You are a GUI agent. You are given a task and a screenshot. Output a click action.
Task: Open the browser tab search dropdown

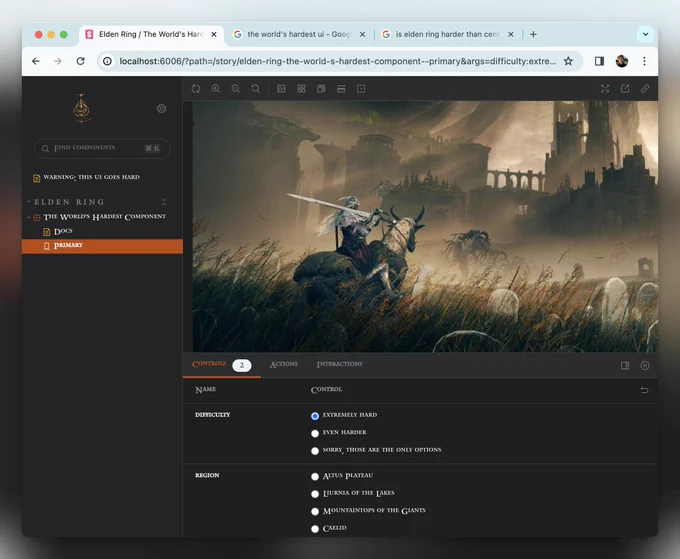(645, 34)
